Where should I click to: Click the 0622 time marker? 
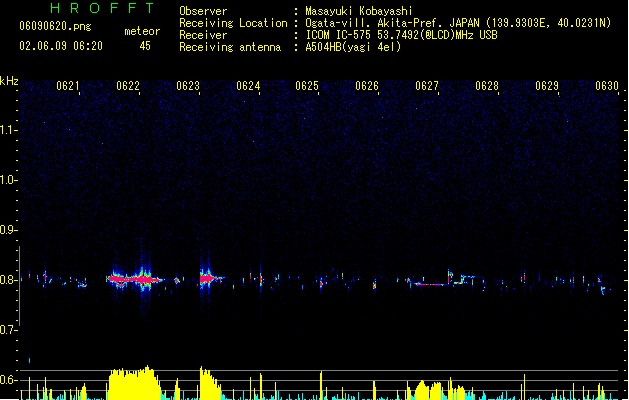(128, 86)
